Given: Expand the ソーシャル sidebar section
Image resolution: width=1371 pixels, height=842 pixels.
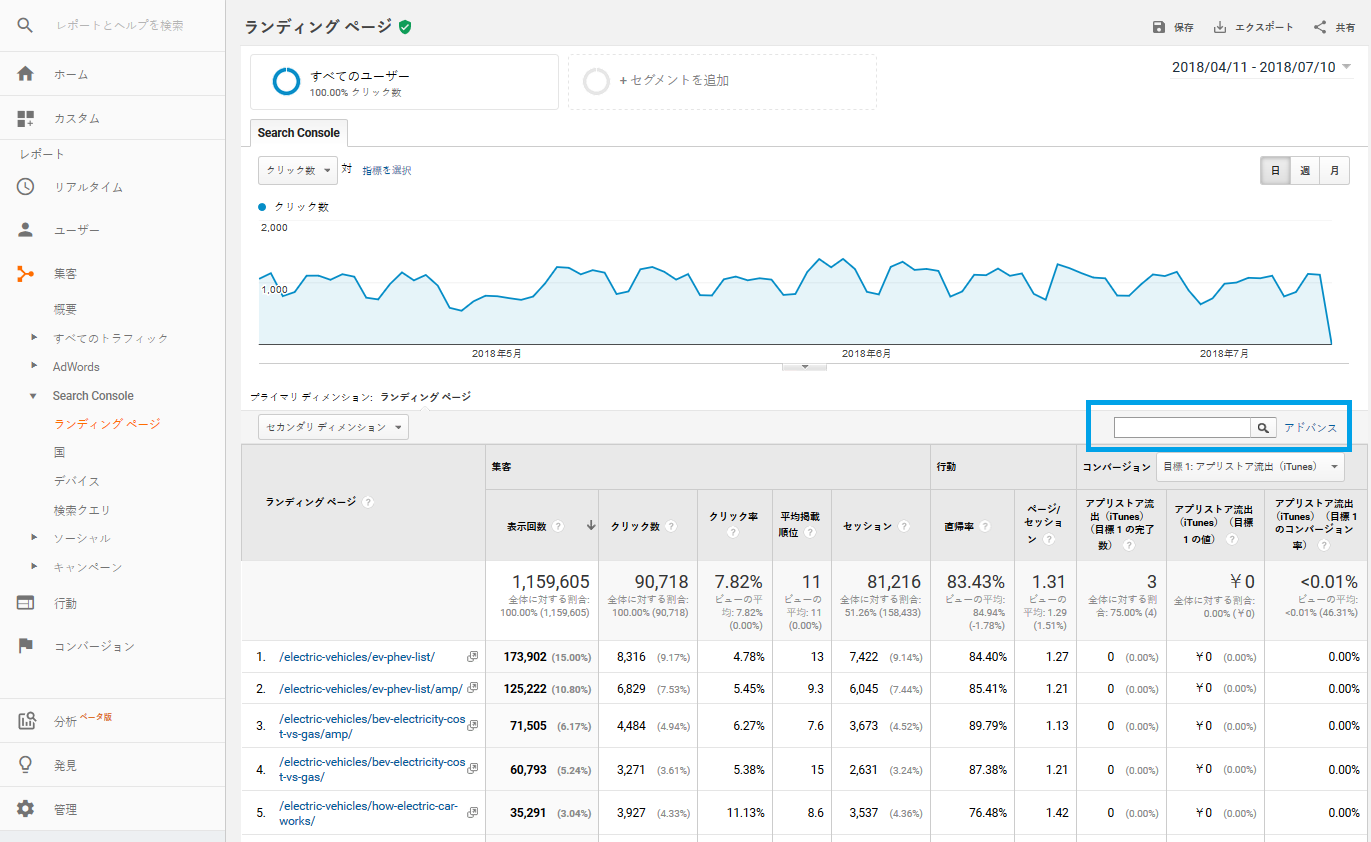Looking at the screenshot, I should pos(33,538).
